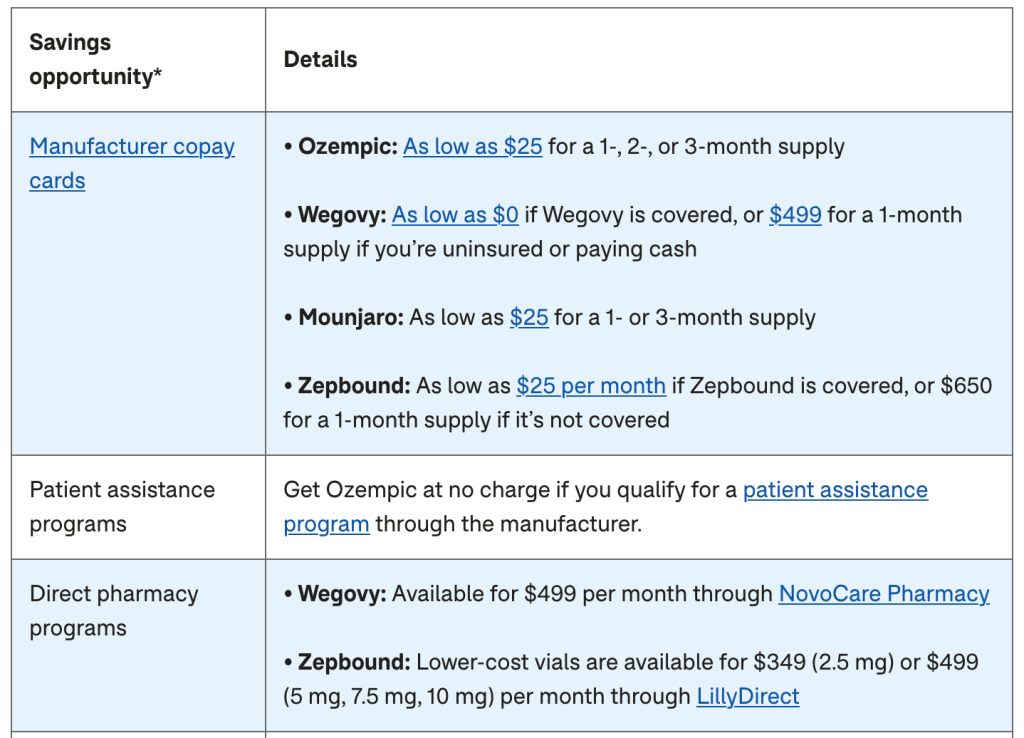Click the 'Savings opportunity*' column header

[x=95, y=59]
